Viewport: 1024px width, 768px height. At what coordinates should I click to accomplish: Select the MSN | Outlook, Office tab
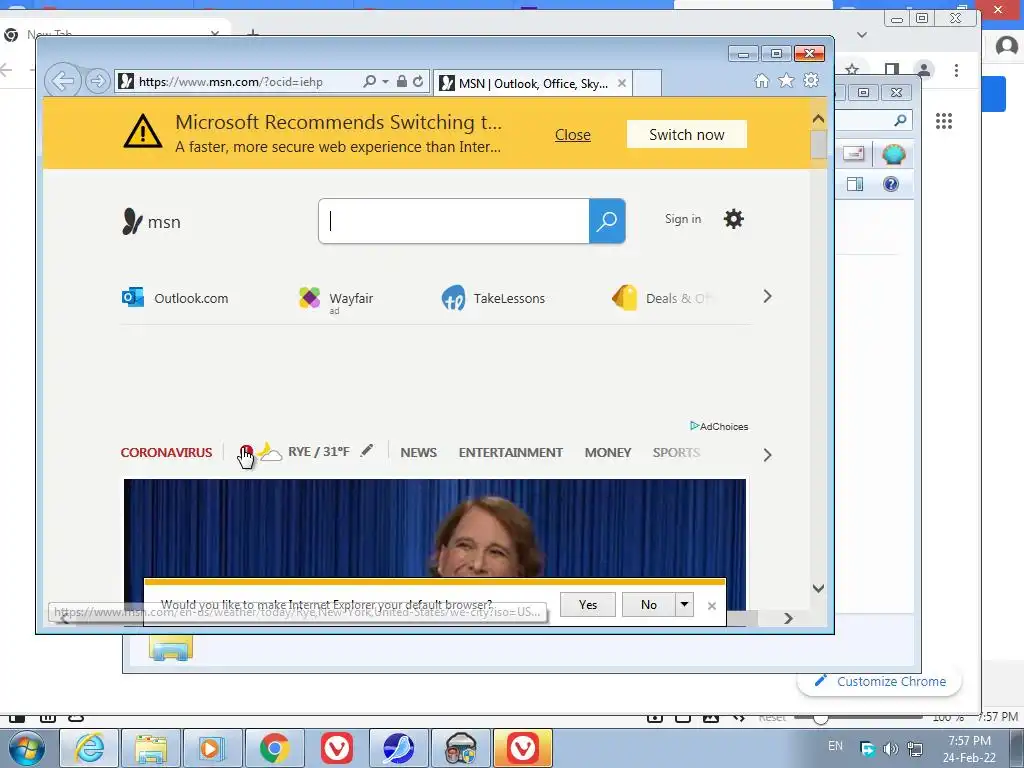coord(533,84)
